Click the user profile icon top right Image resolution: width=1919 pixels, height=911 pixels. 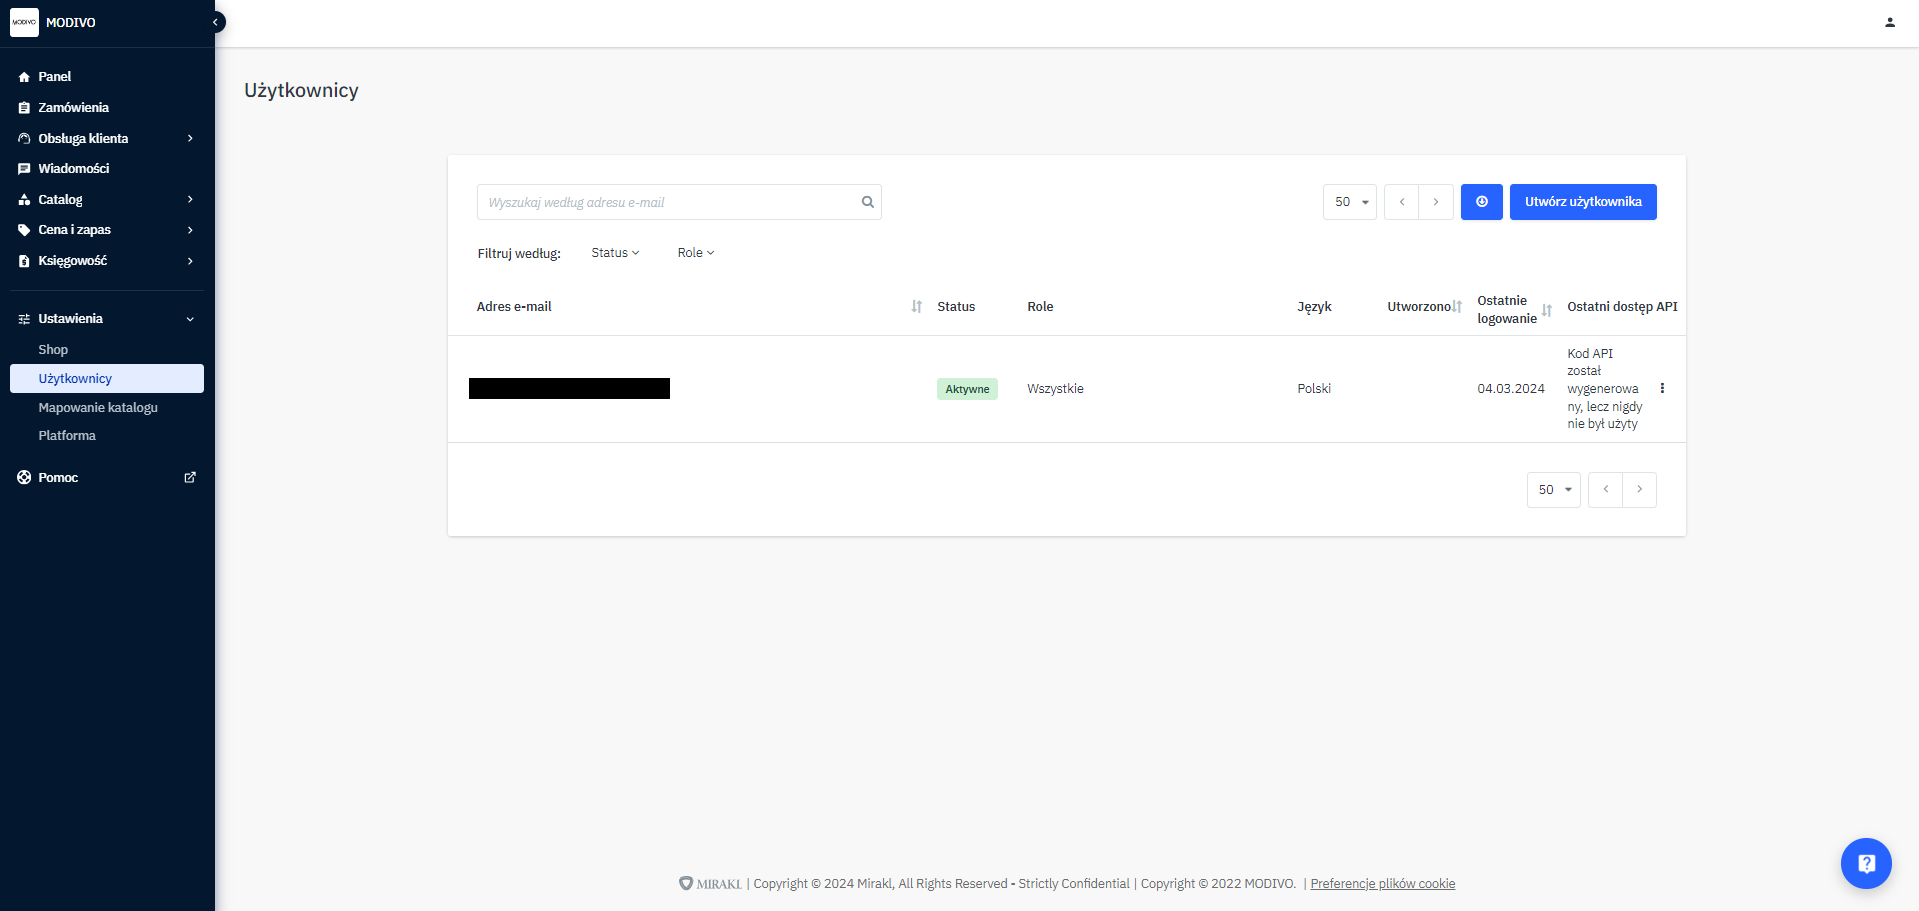(x=1889, y=22)
